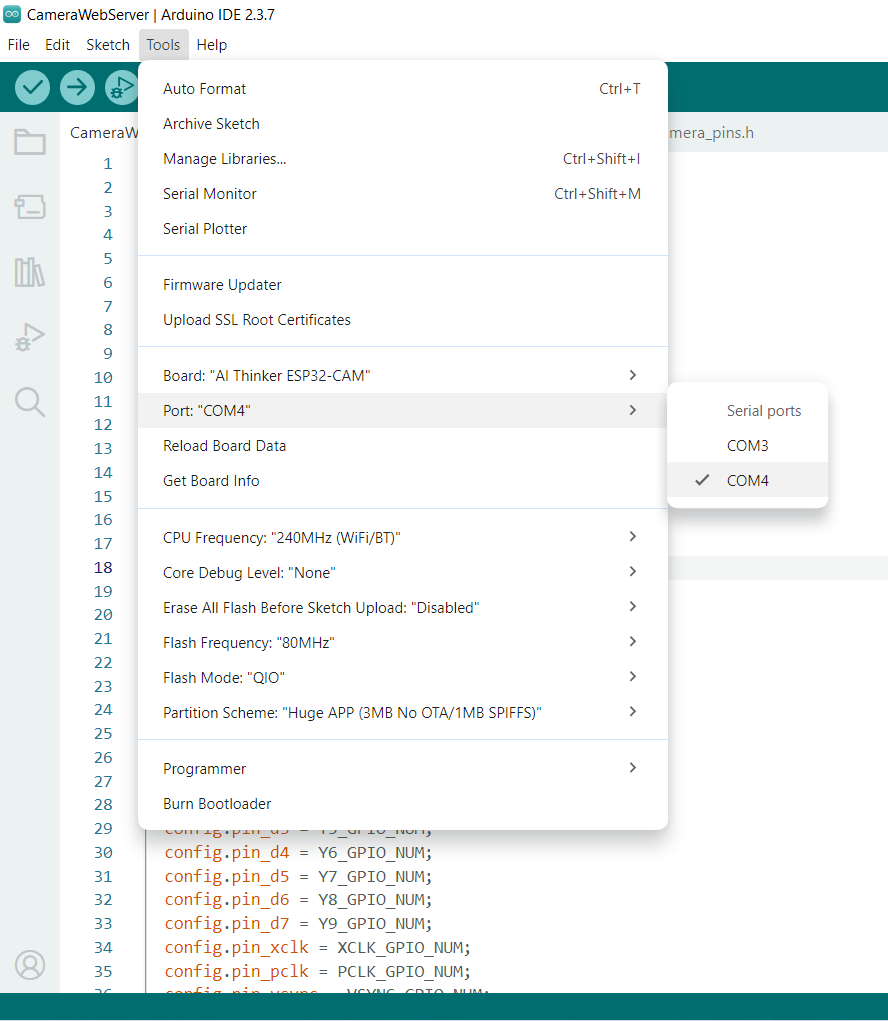Viewport: 888px width, 1021px height.
Task: Choose Archive Sketch
Action: [403, 124]
